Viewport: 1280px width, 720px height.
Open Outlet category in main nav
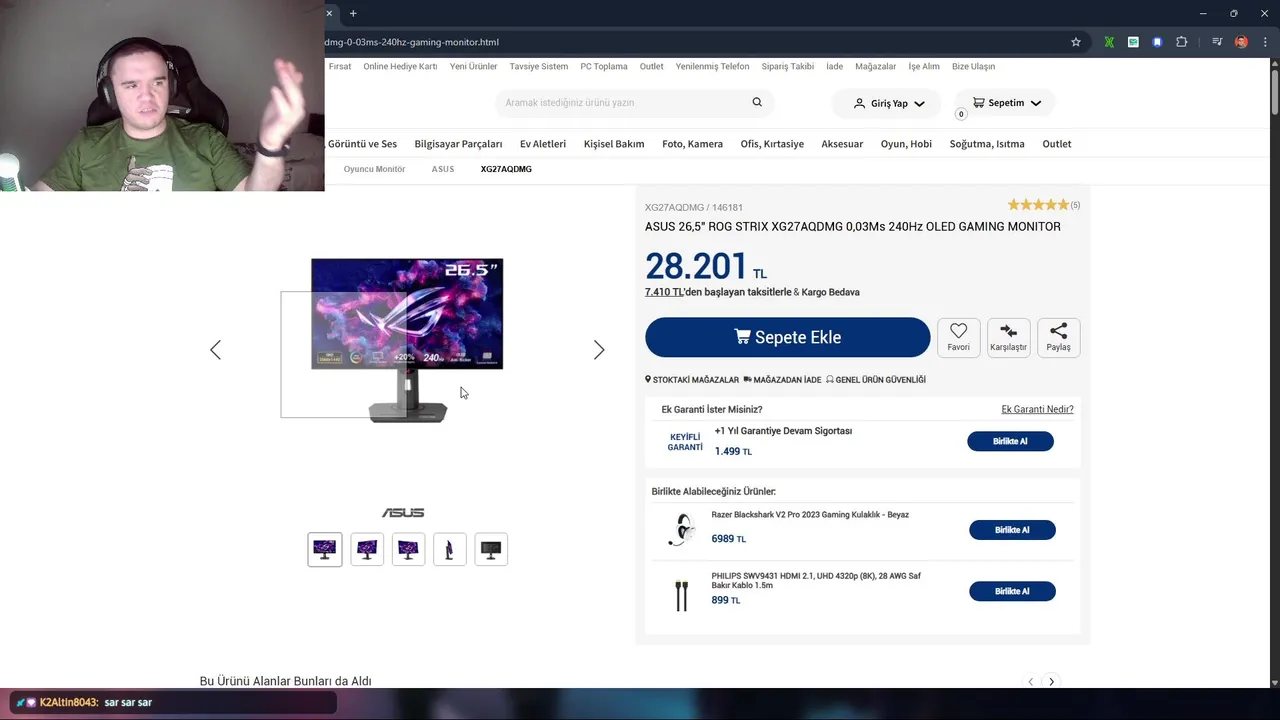point(1056,144)
